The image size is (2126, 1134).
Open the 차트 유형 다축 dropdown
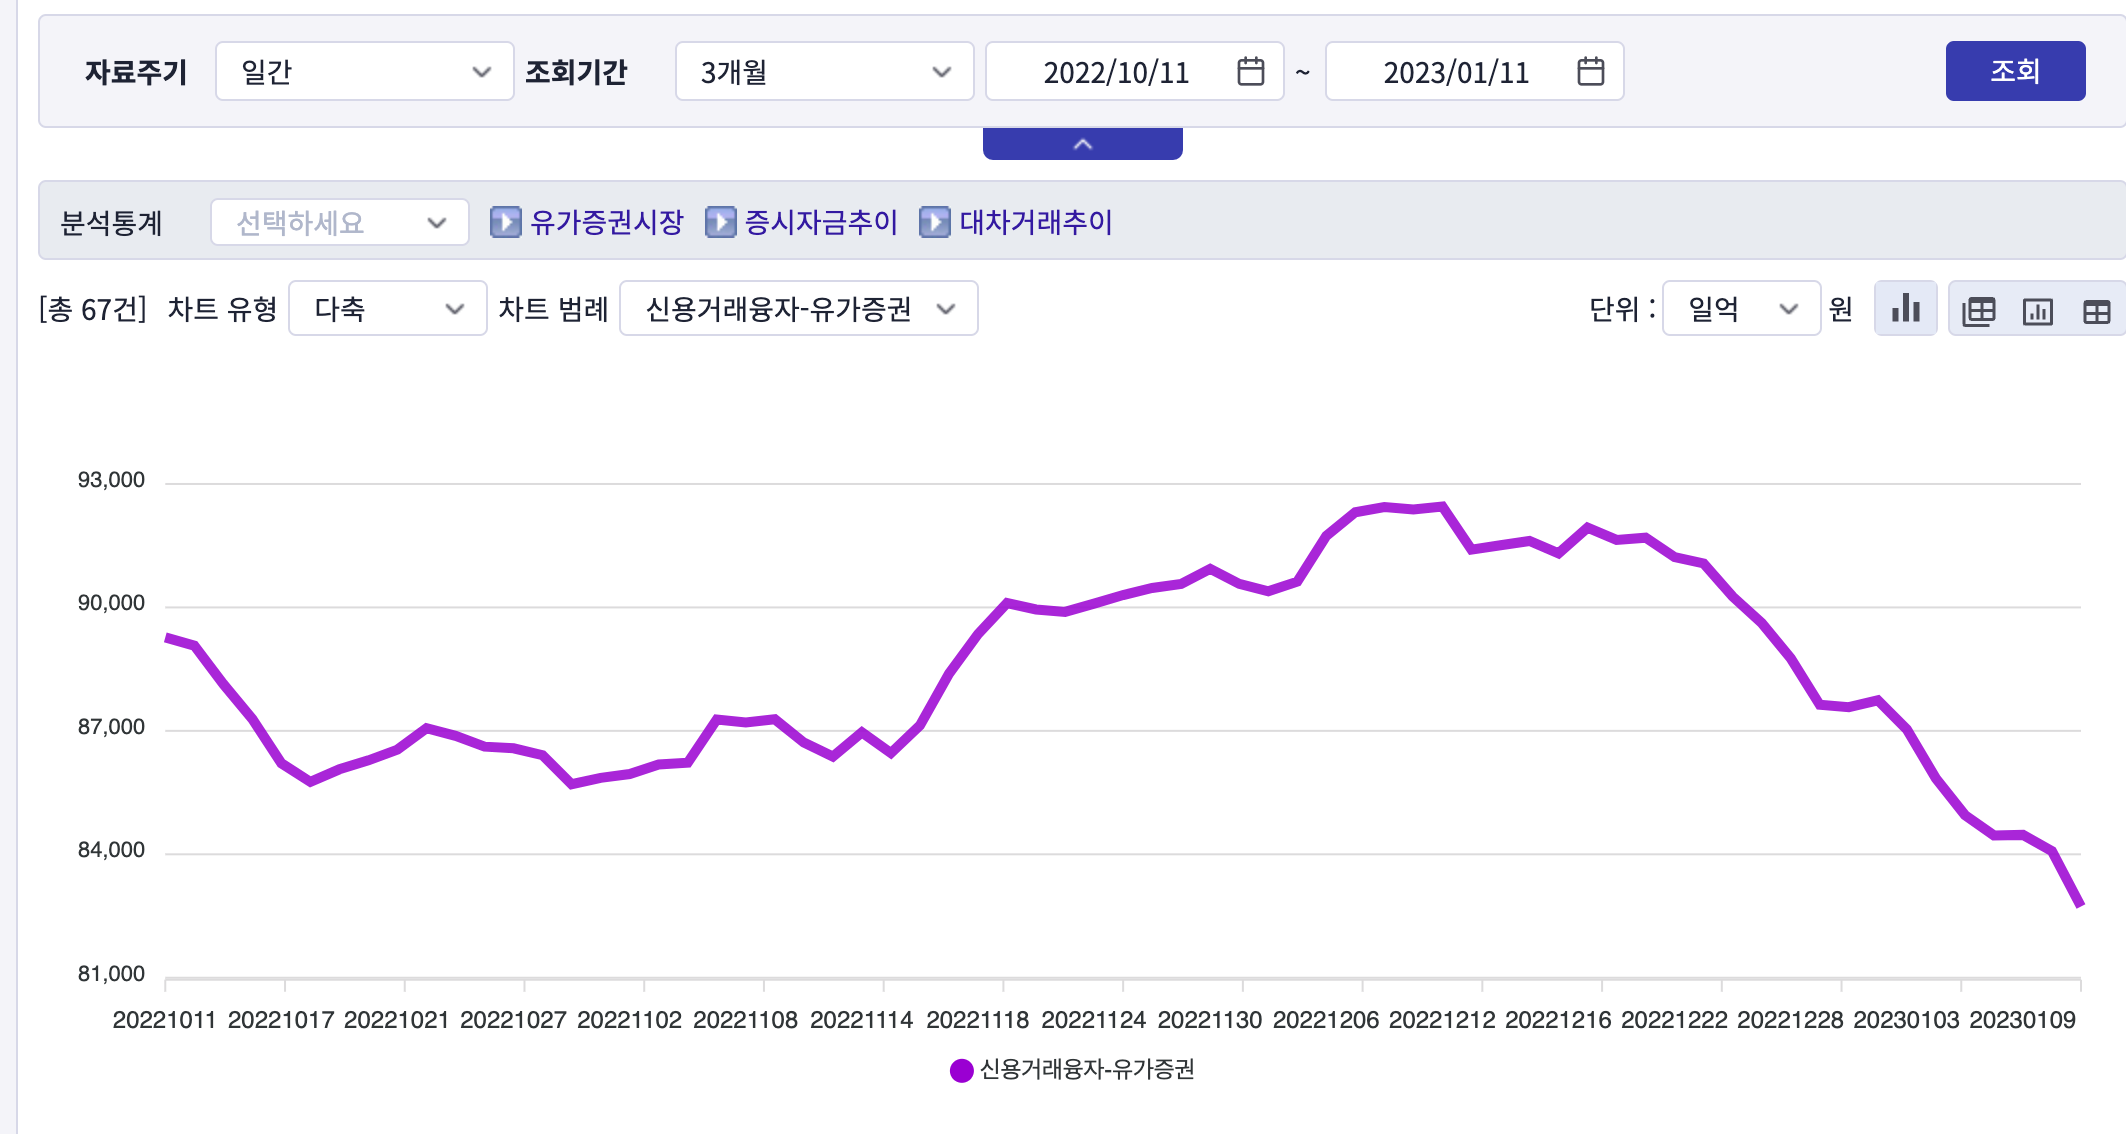[387, 309]
